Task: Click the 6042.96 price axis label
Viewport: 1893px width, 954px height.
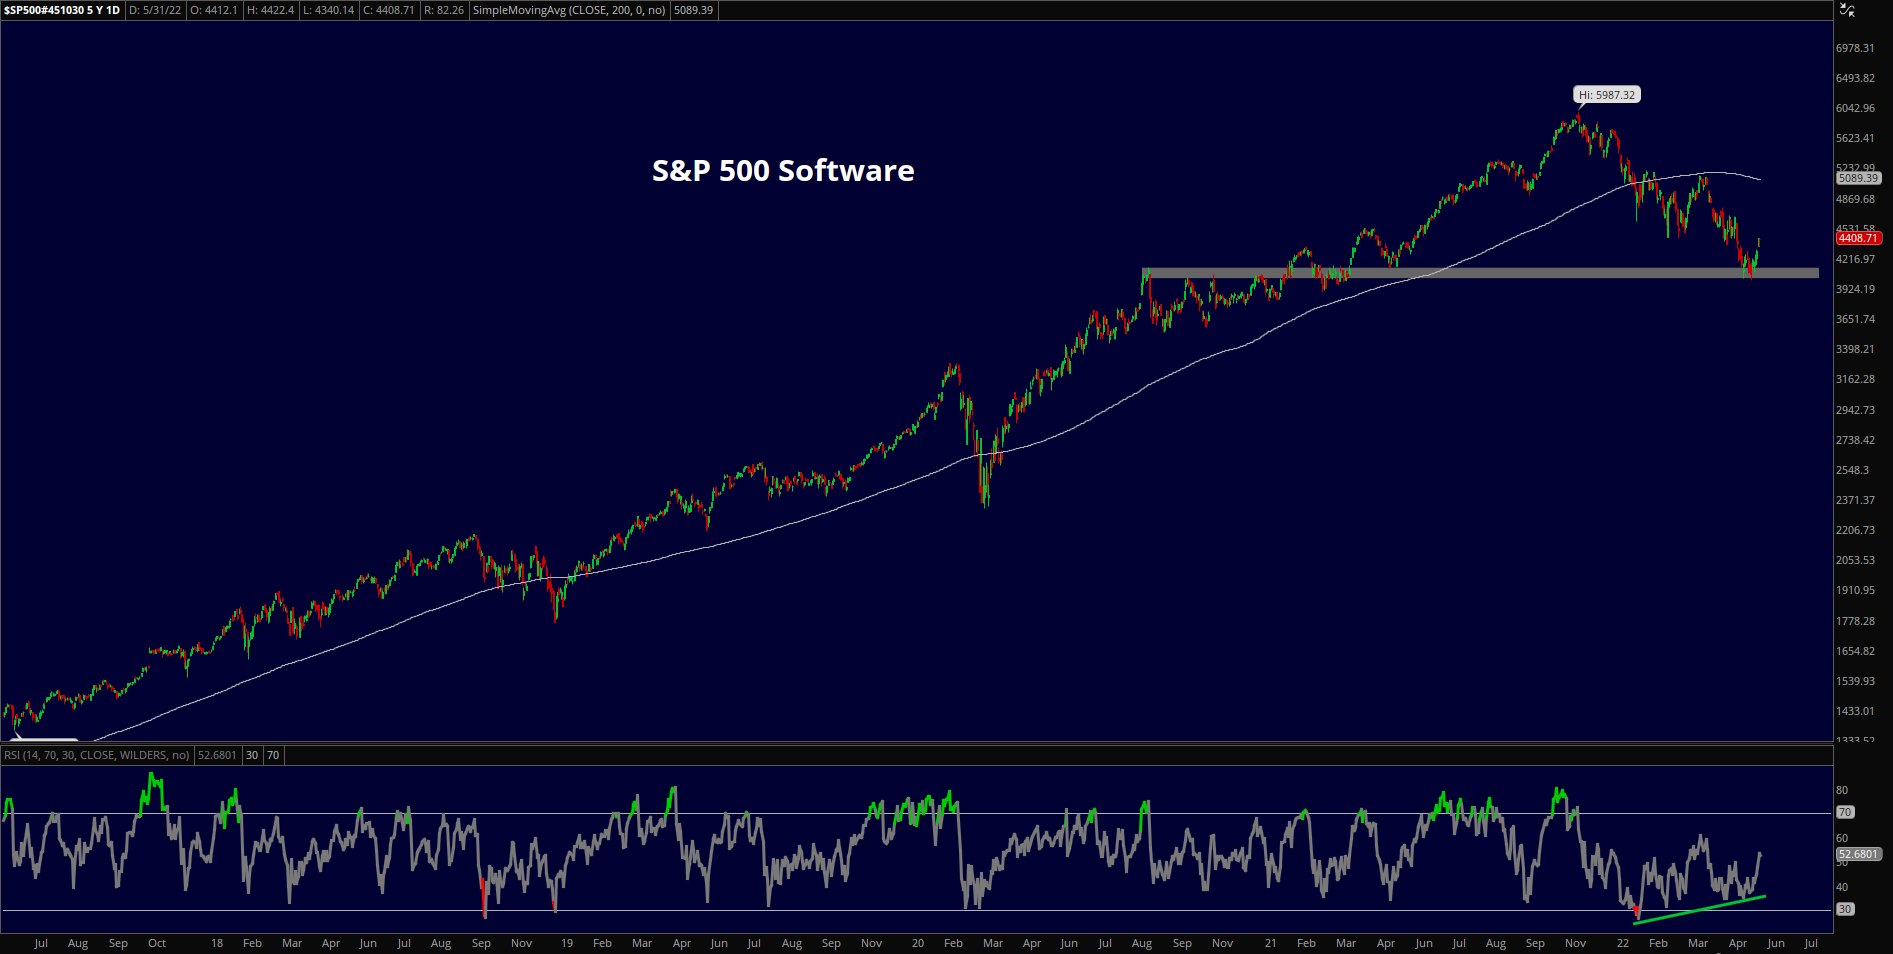Action: (1855, 108)
